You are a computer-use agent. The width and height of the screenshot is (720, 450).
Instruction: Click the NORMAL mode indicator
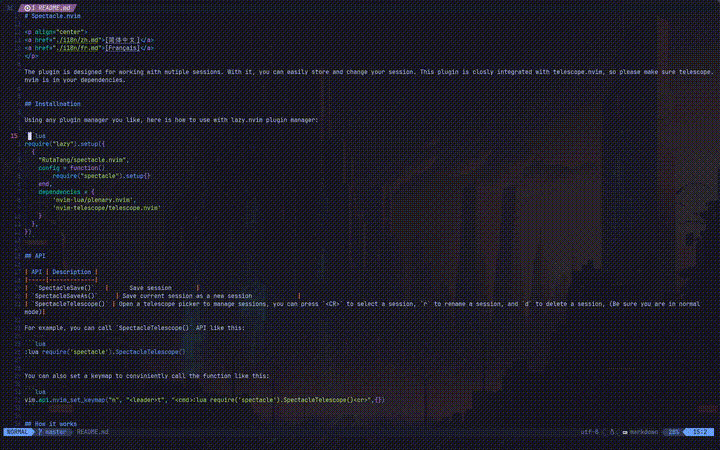click(x=17, y=432)
